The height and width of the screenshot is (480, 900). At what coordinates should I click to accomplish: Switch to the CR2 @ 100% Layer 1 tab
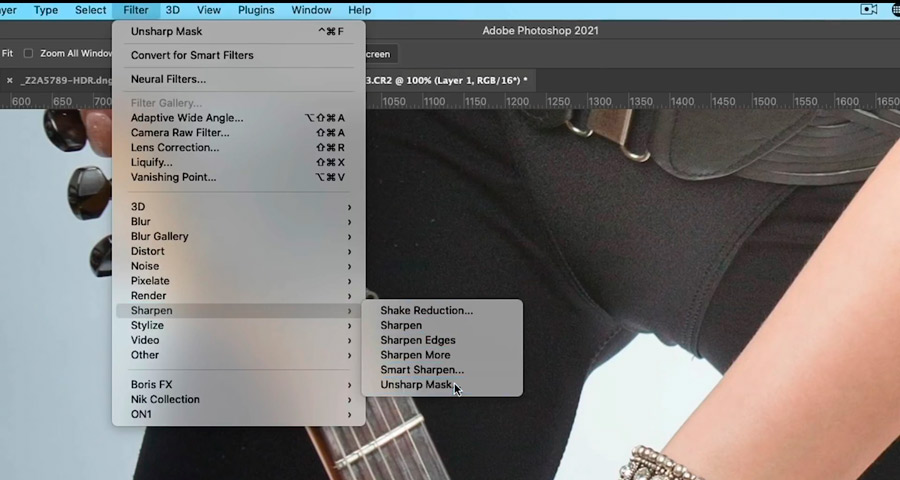pyautogui.click(x=445, y=80)
